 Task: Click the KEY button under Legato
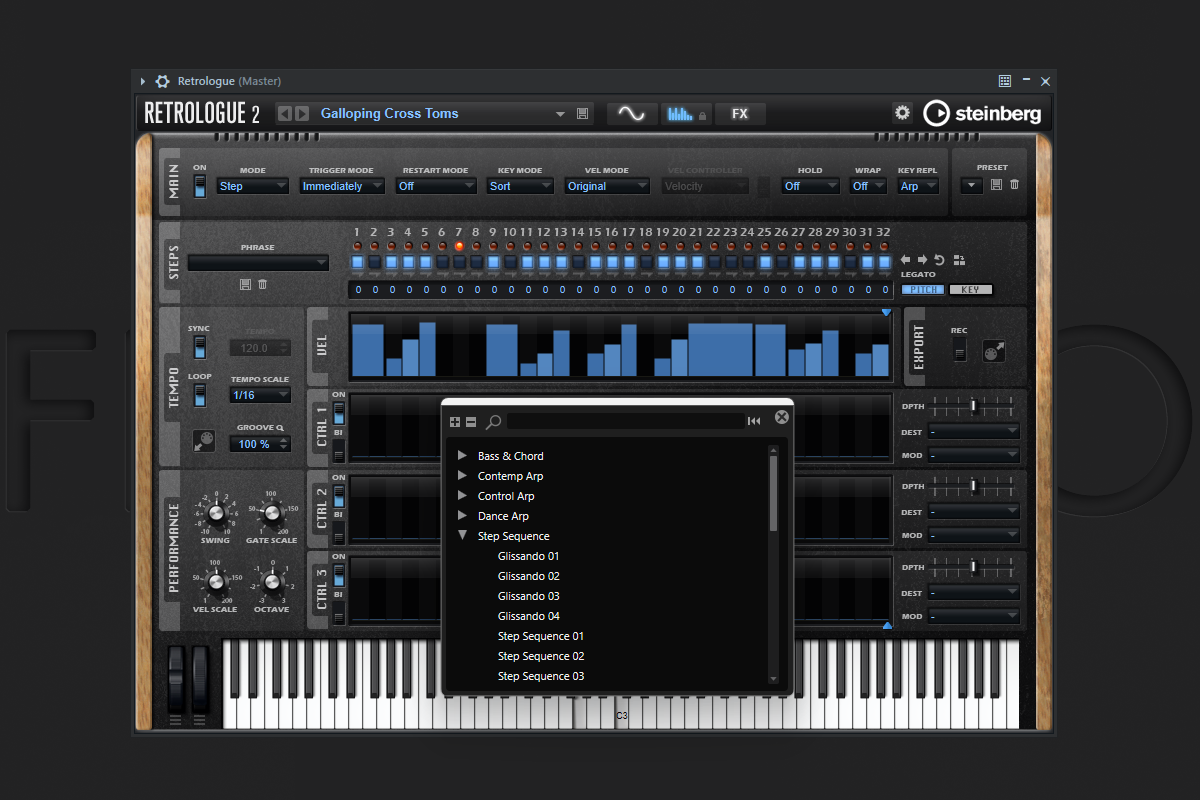click(x=970, y=290)
